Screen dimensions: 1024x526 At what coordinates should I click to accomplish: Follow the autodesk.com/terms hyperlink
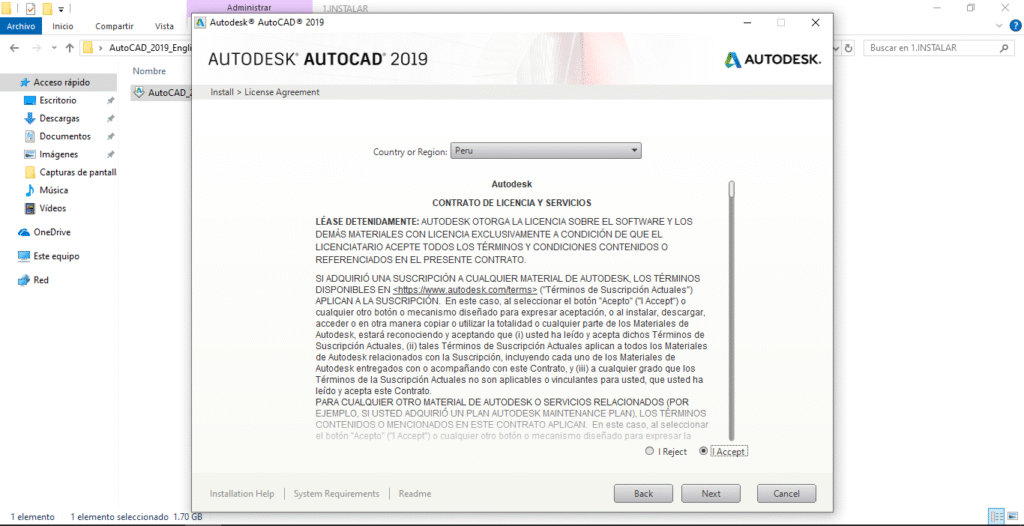[465, 289]
